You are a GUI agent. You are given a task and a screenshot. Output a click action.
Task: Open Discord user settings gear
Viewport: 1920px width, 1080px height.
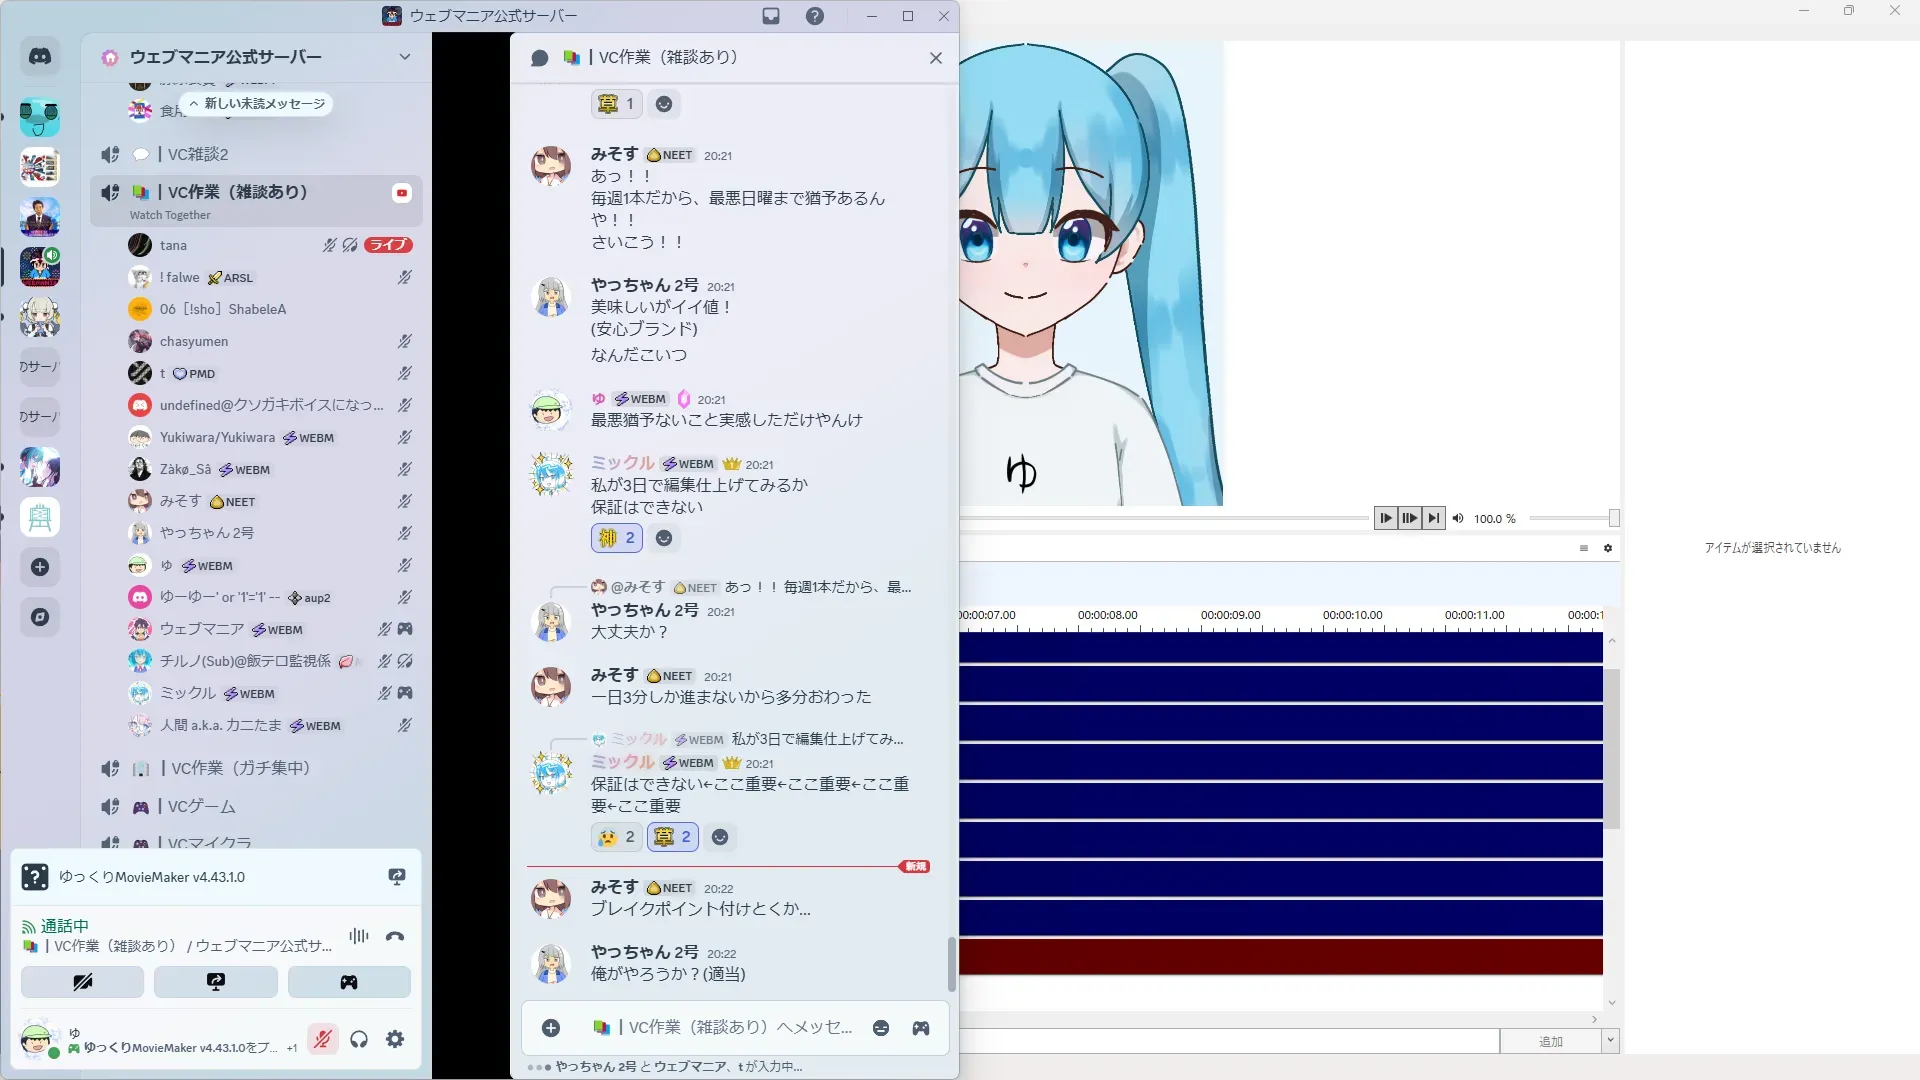point(395,1040)
